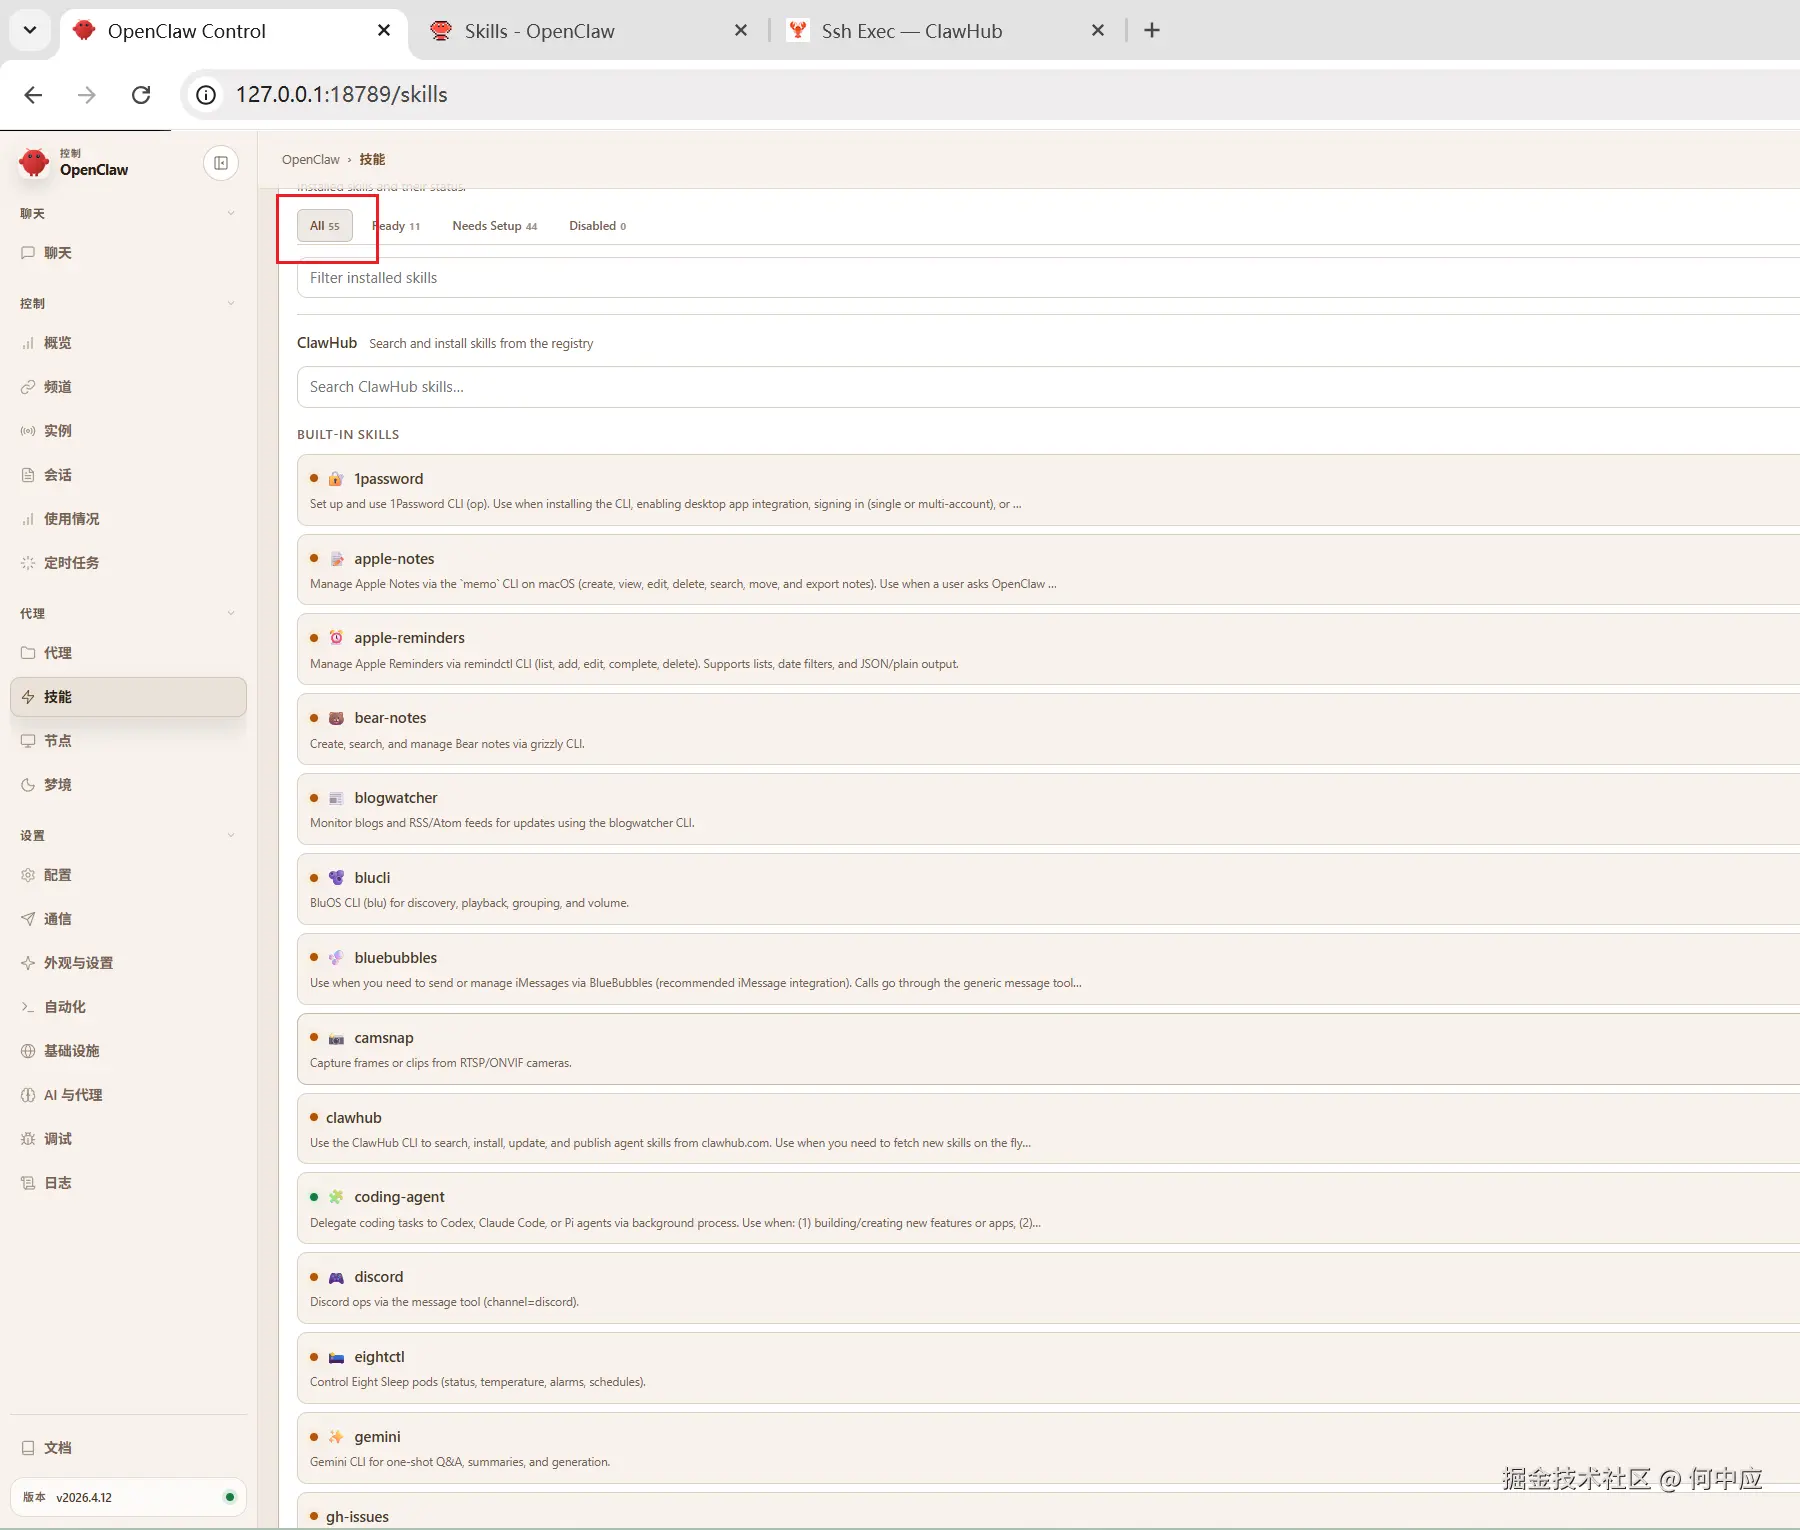Open 使用情况 usage icon
Viewport: 1800px width, 1530px height.
(28, 519)
